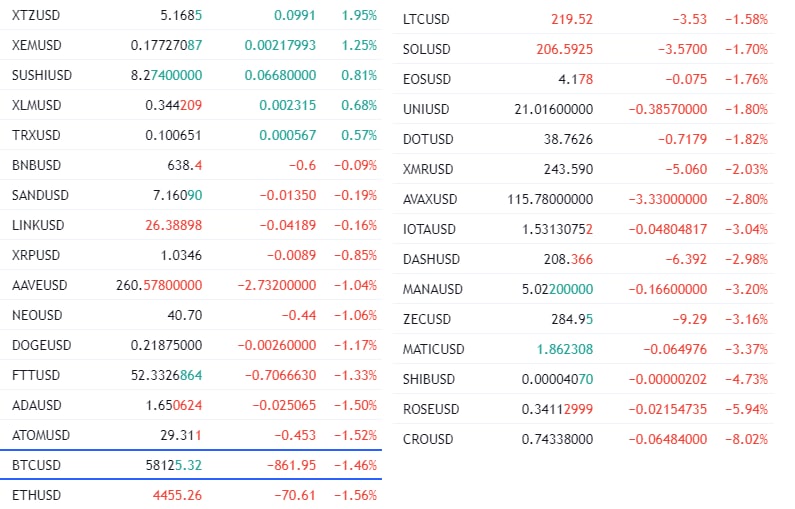Click UNIUSD change -0.38570000
795x509 pixels.
click(x=668, y=109)
